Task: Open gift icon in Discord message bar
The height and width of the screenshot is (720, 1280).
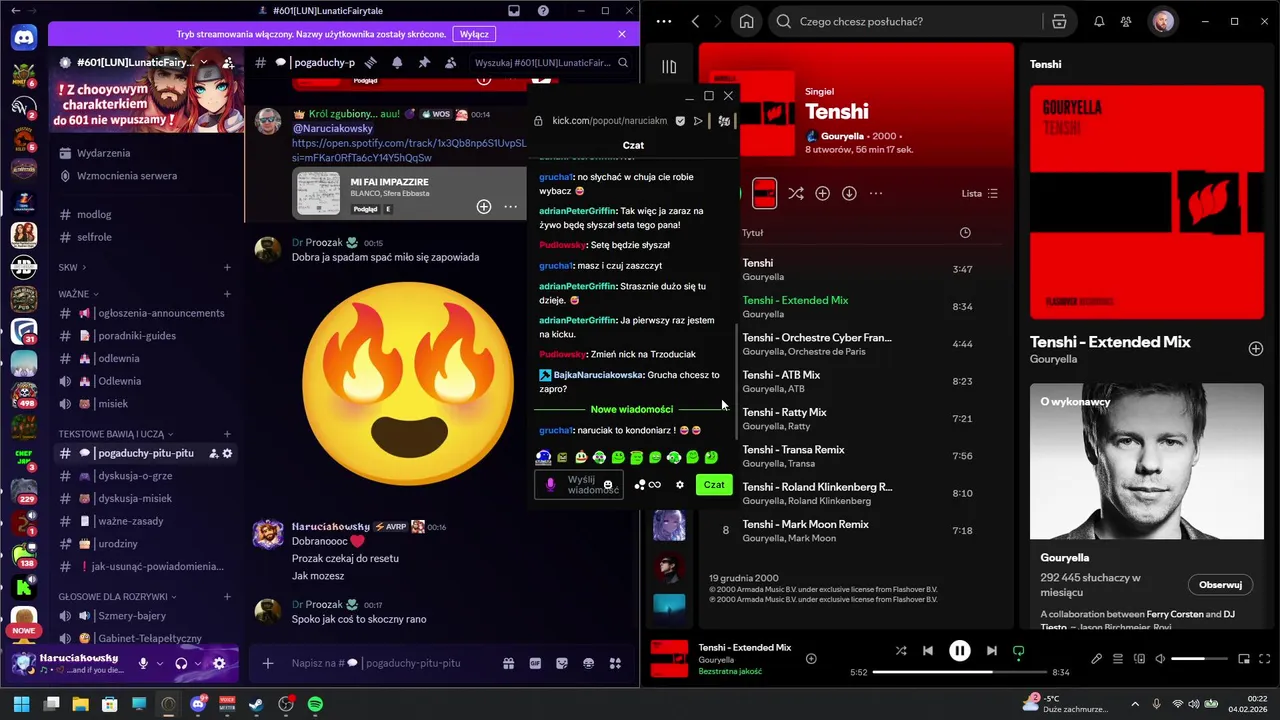Action: coord(508,663)
